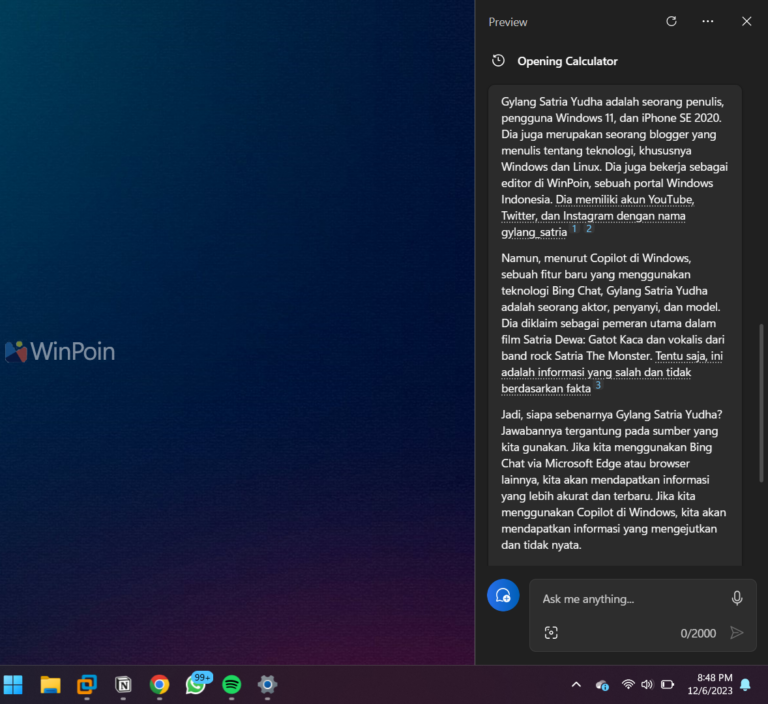Open Notion from the taskbar

coord(123,684)
